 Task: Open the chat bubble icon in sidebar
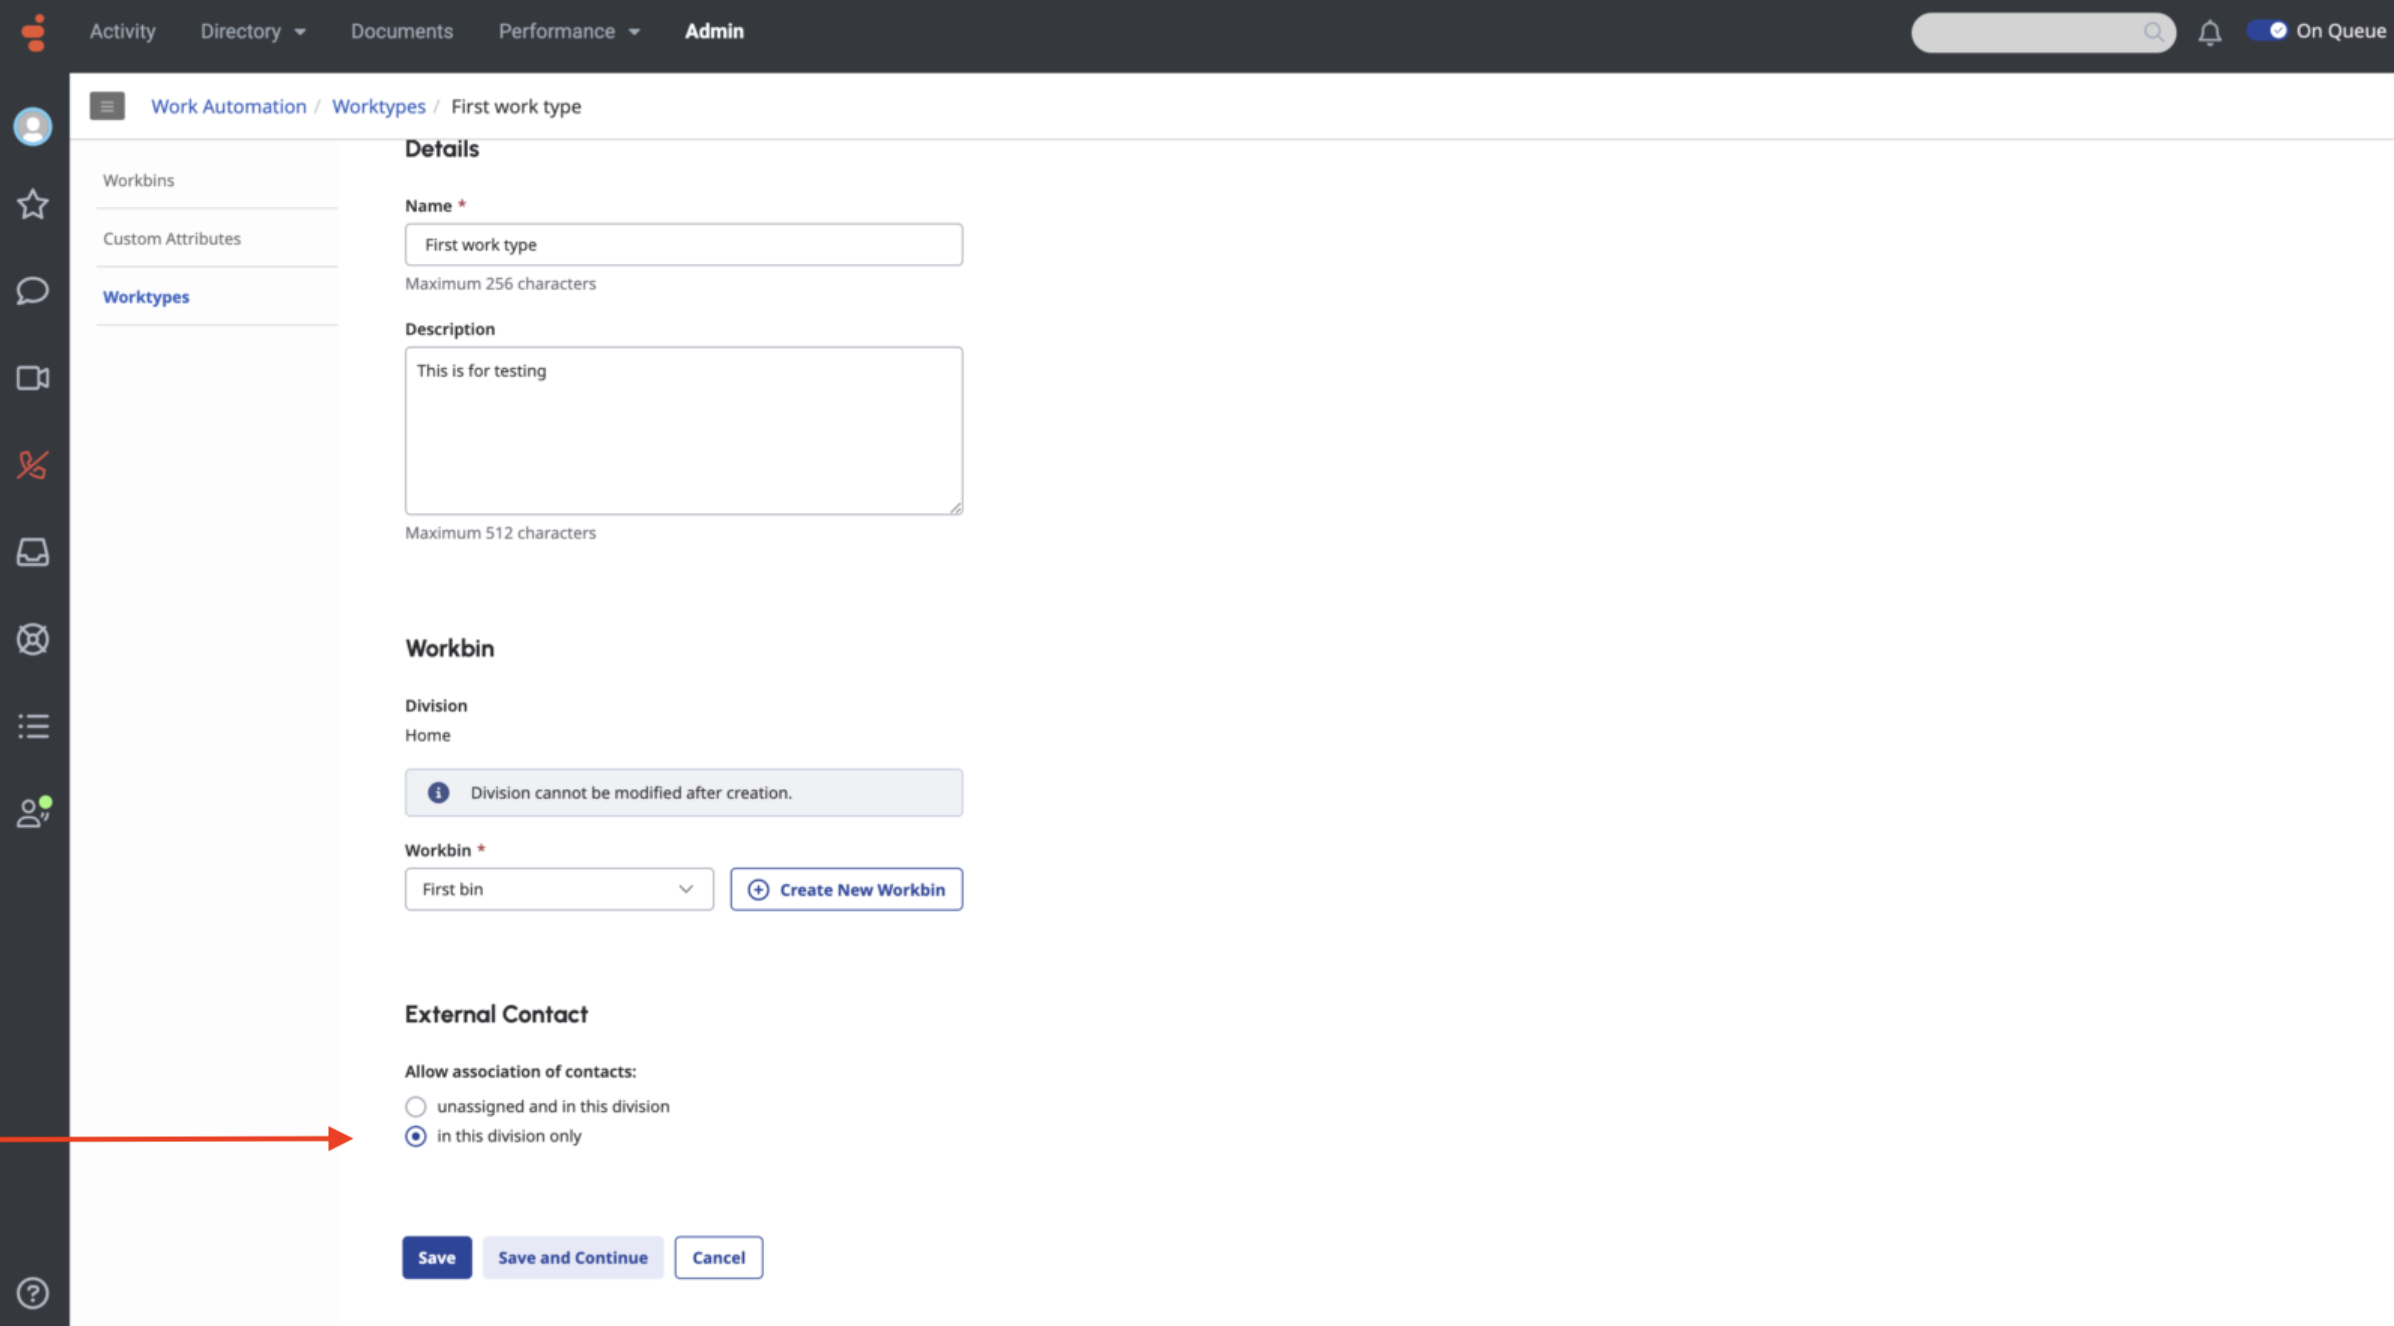coord(33,291)
